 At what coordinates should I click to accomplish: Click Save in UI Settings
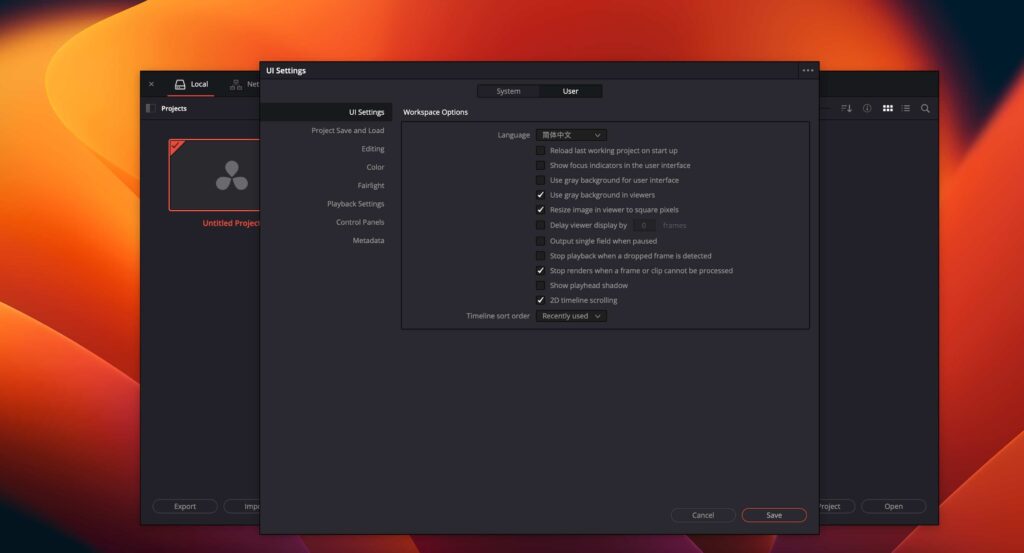click(774, 515)
